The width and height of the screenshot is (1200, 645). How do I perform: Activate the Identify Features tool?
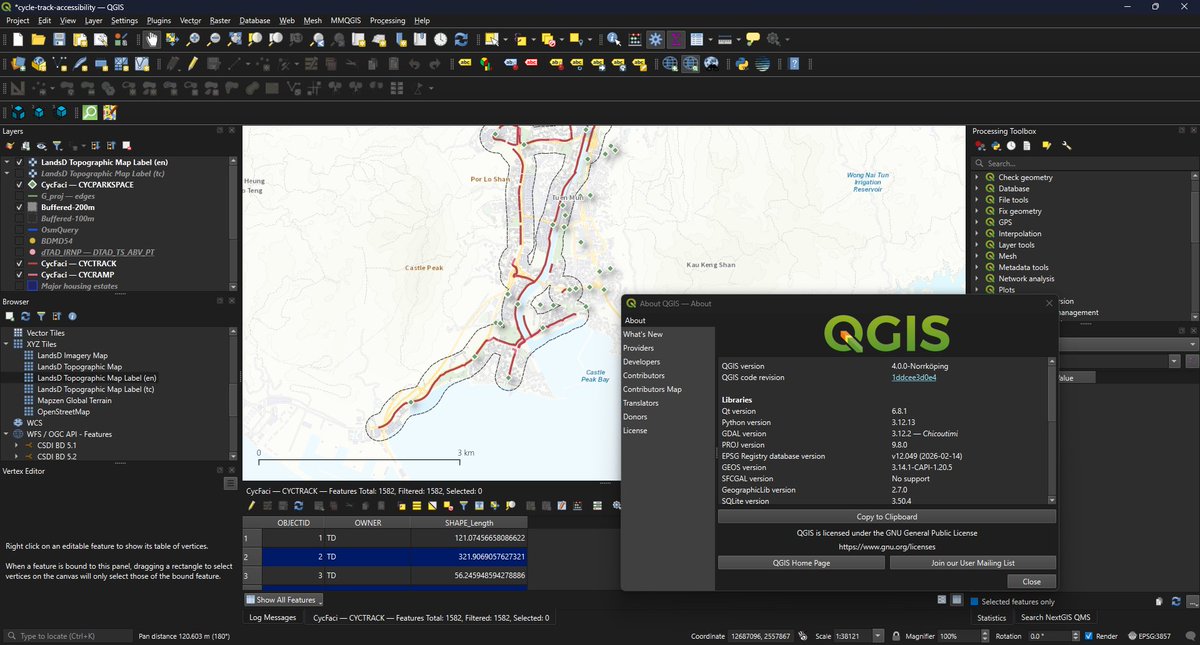point(613,40)
